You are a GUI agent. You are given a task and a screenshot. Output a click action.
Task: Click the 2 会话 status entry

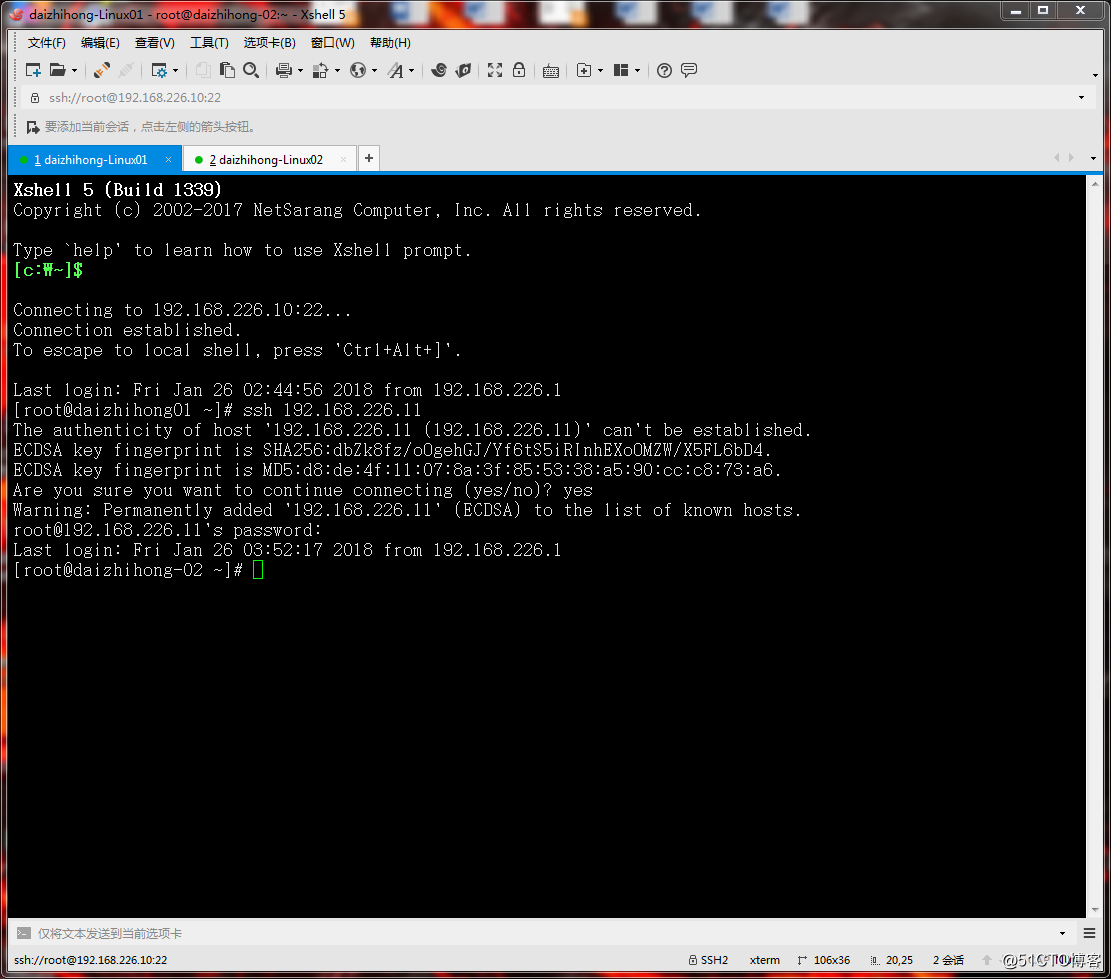click(948, 960)
